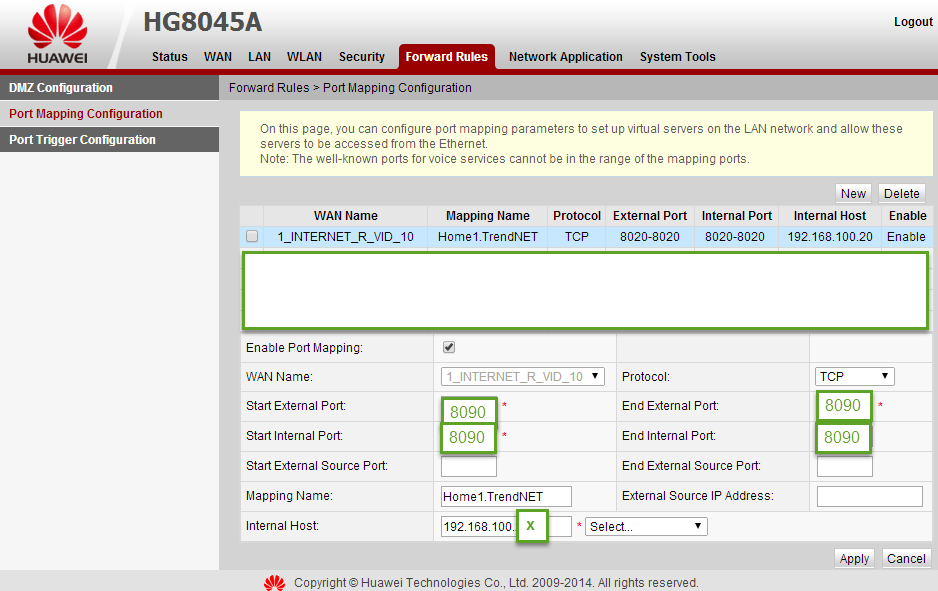
Task: Tick the checkbox for 1_INTERNET_R_VID_10 row
Action: [x=252, y=237]
